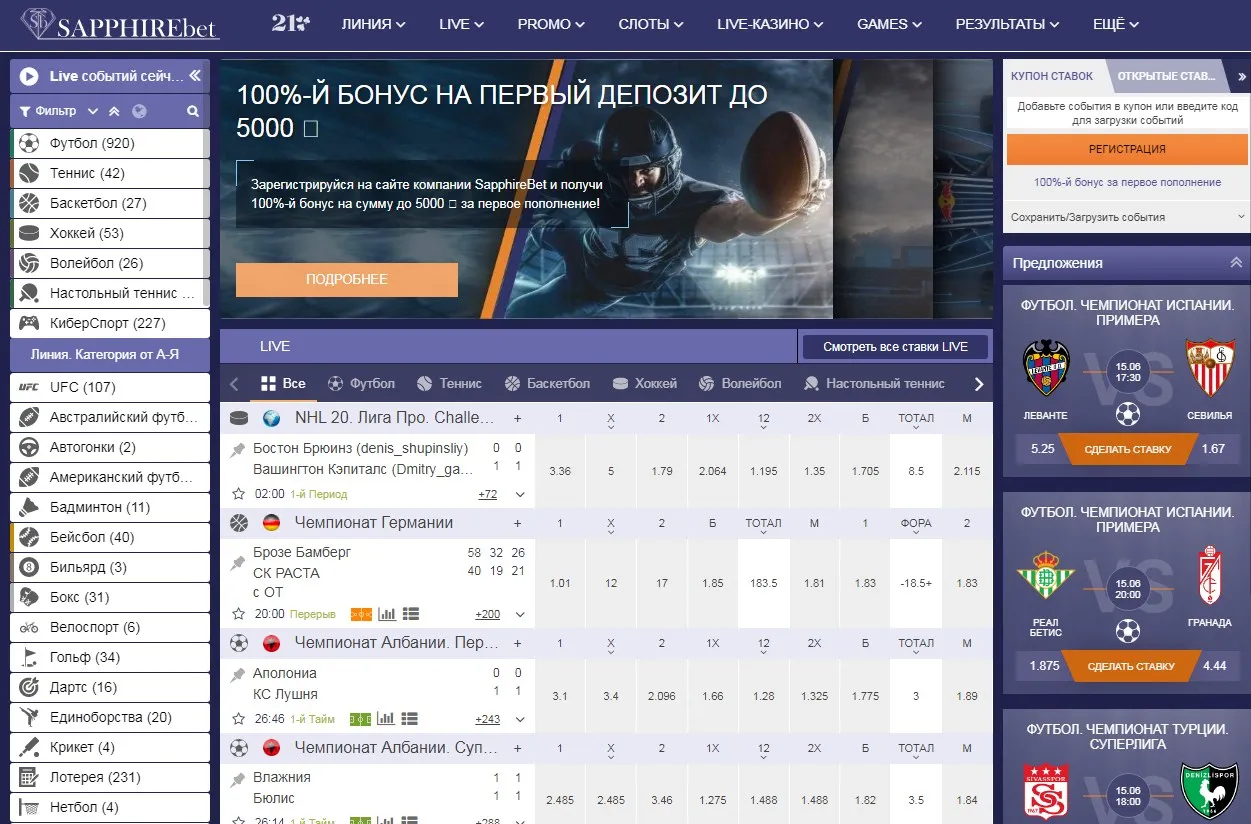Select the Волейбол live tab
This screenshot has width=1251, height=824.
(x=739, y=383)
